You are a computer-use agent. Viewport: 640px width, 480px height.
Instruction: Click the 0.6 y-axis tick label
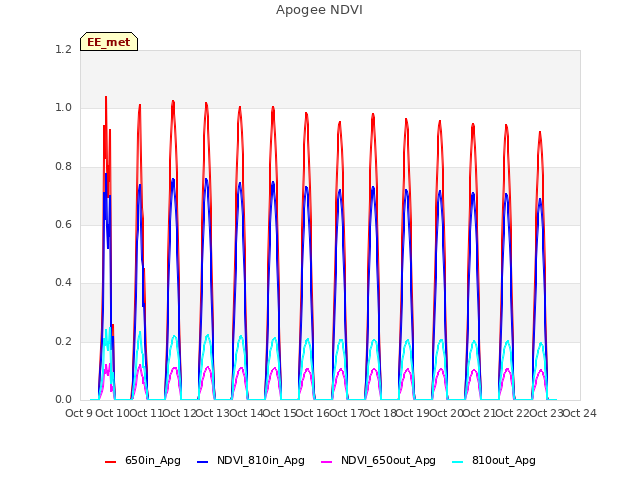(63, 224)
